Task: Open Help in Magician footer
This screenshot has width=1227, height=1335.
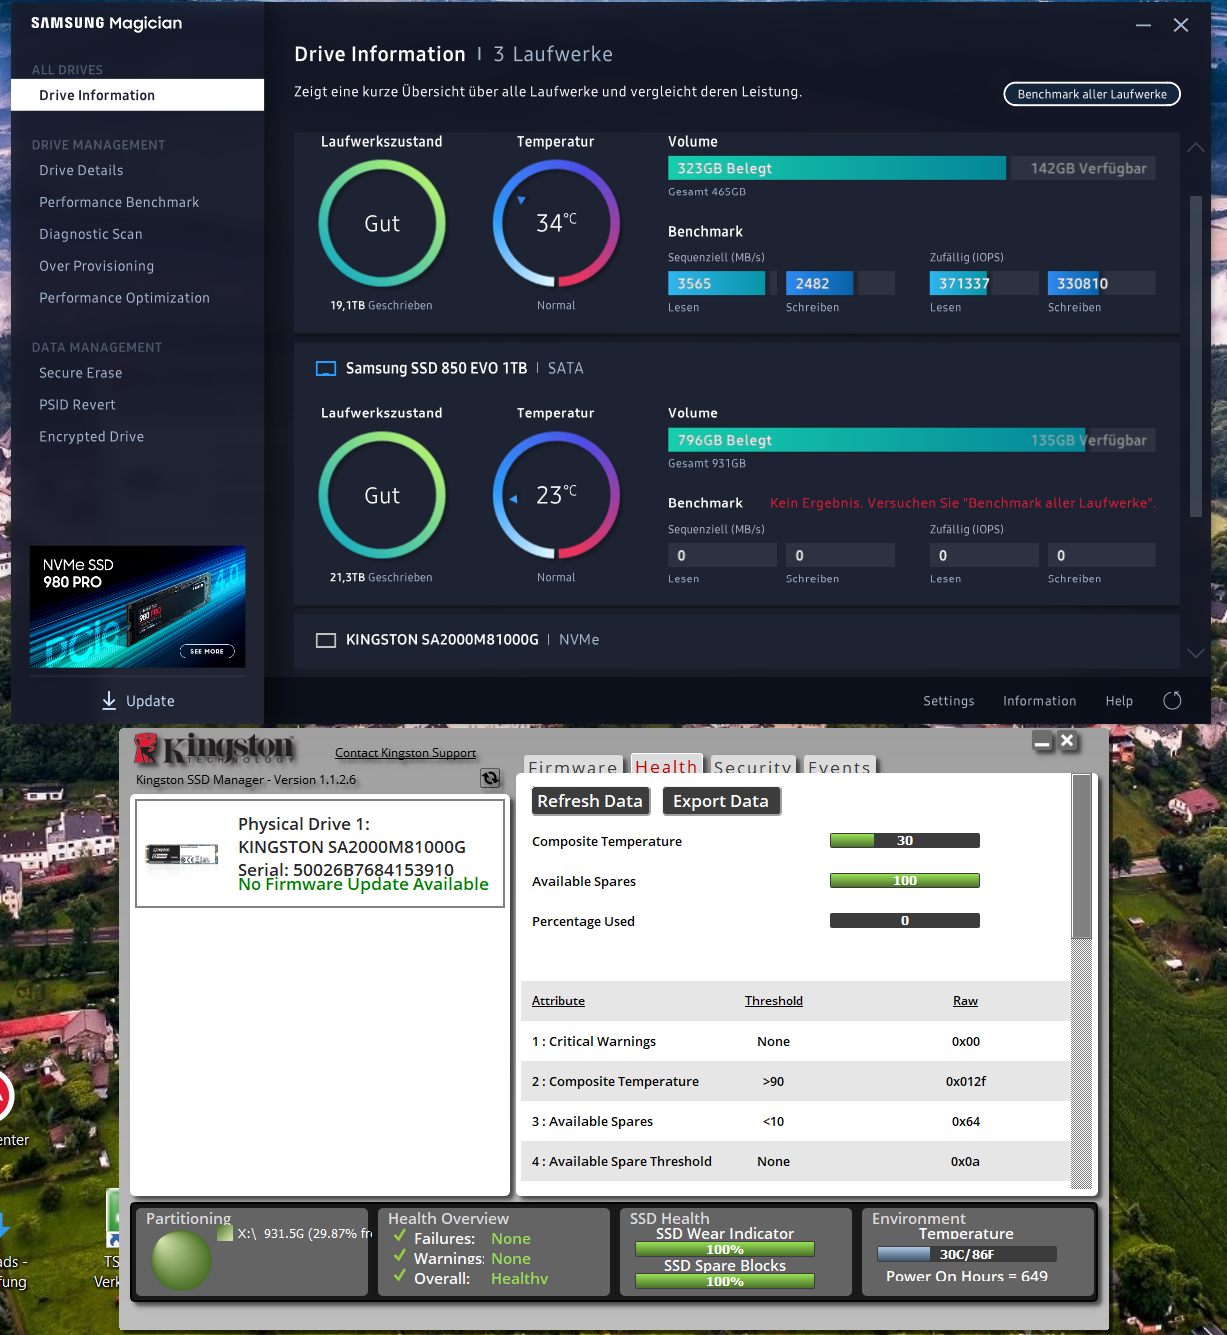Action: pyautogui.click(x=1119, y=701)
